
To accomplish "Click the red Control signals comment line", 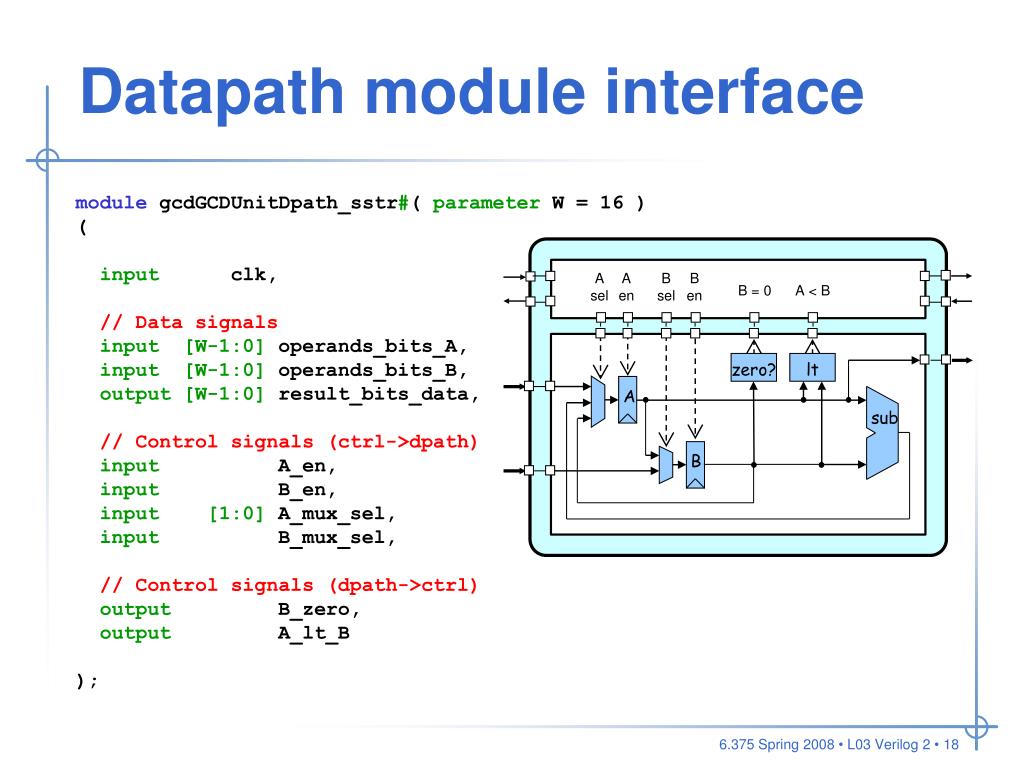I will click(x=288, y=441).
